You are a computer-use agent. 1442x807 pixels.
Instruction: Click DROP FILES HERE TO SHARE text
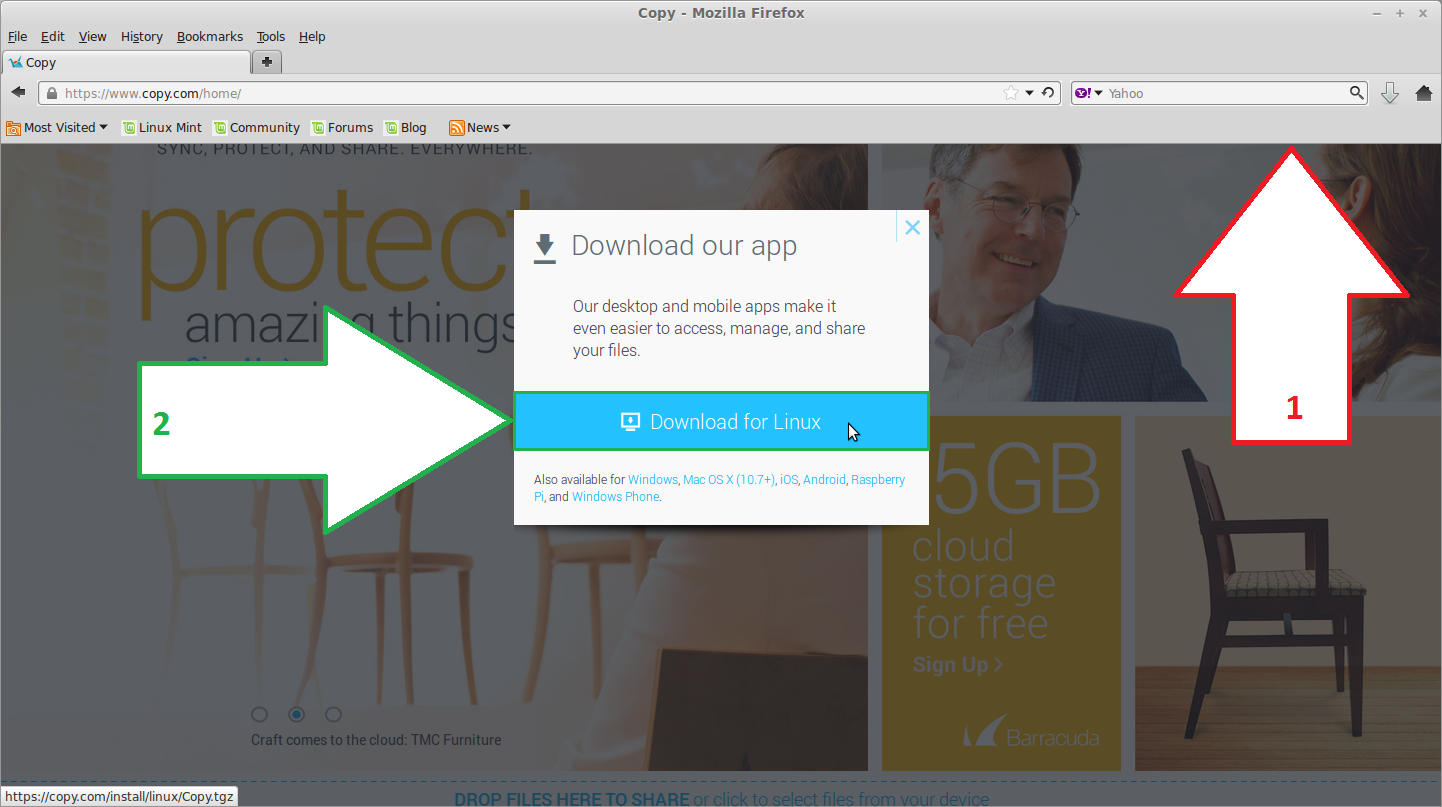571,799
